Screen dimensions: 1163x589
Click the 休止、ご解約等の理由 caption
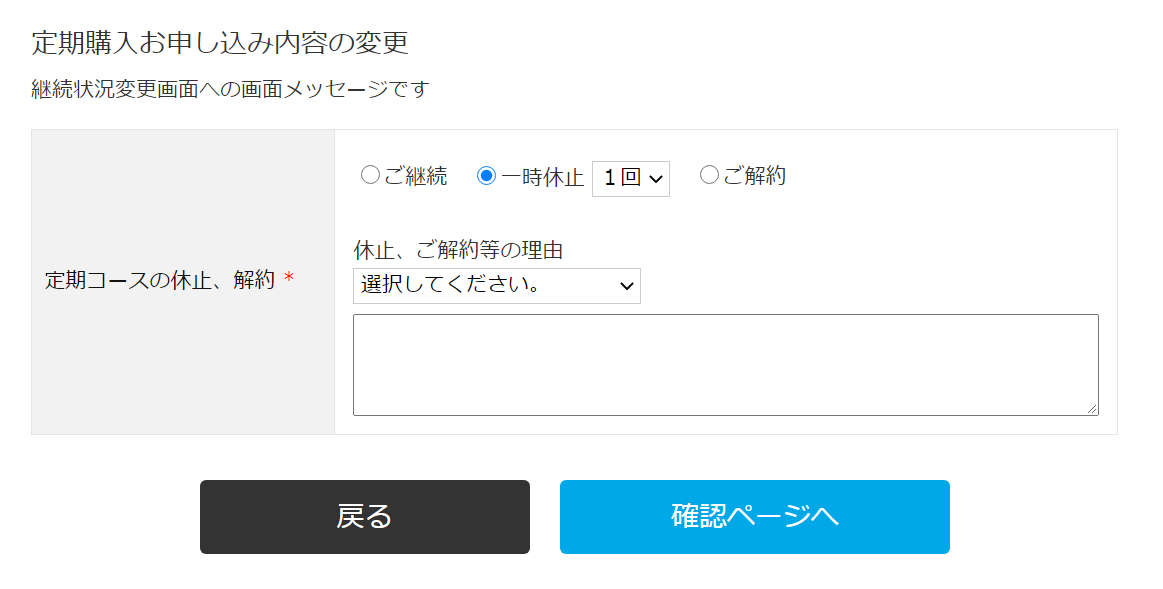pyautogui.click(x=458, y=250)
